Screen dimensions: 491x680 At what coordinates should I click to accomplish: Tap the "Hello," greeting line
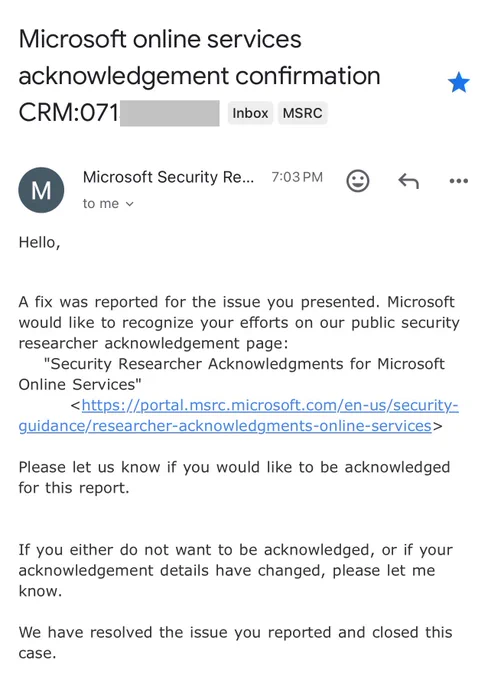click(39, 242)
